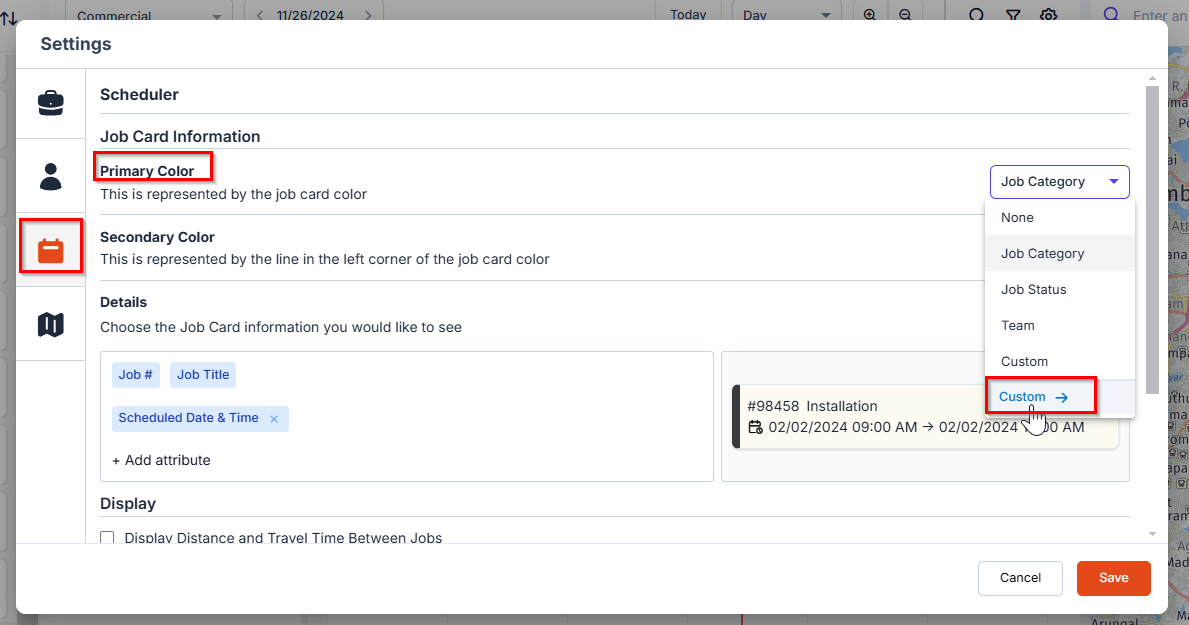Viewport: 1189px width, 625px height.
Task: Click the scrollbar down arrow
Action: click(1153, 534)
